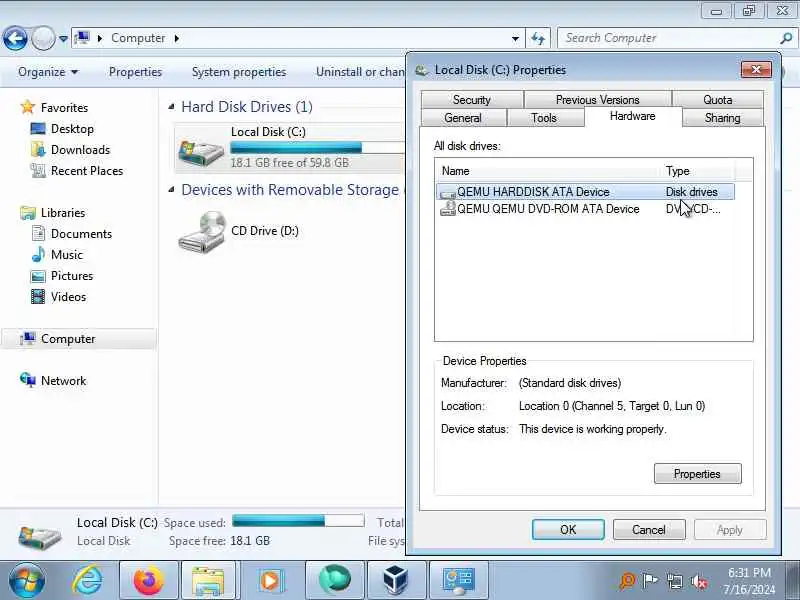Open VirtualBox from the taskbar
The image size is (800, 600).
pos(396,581)
